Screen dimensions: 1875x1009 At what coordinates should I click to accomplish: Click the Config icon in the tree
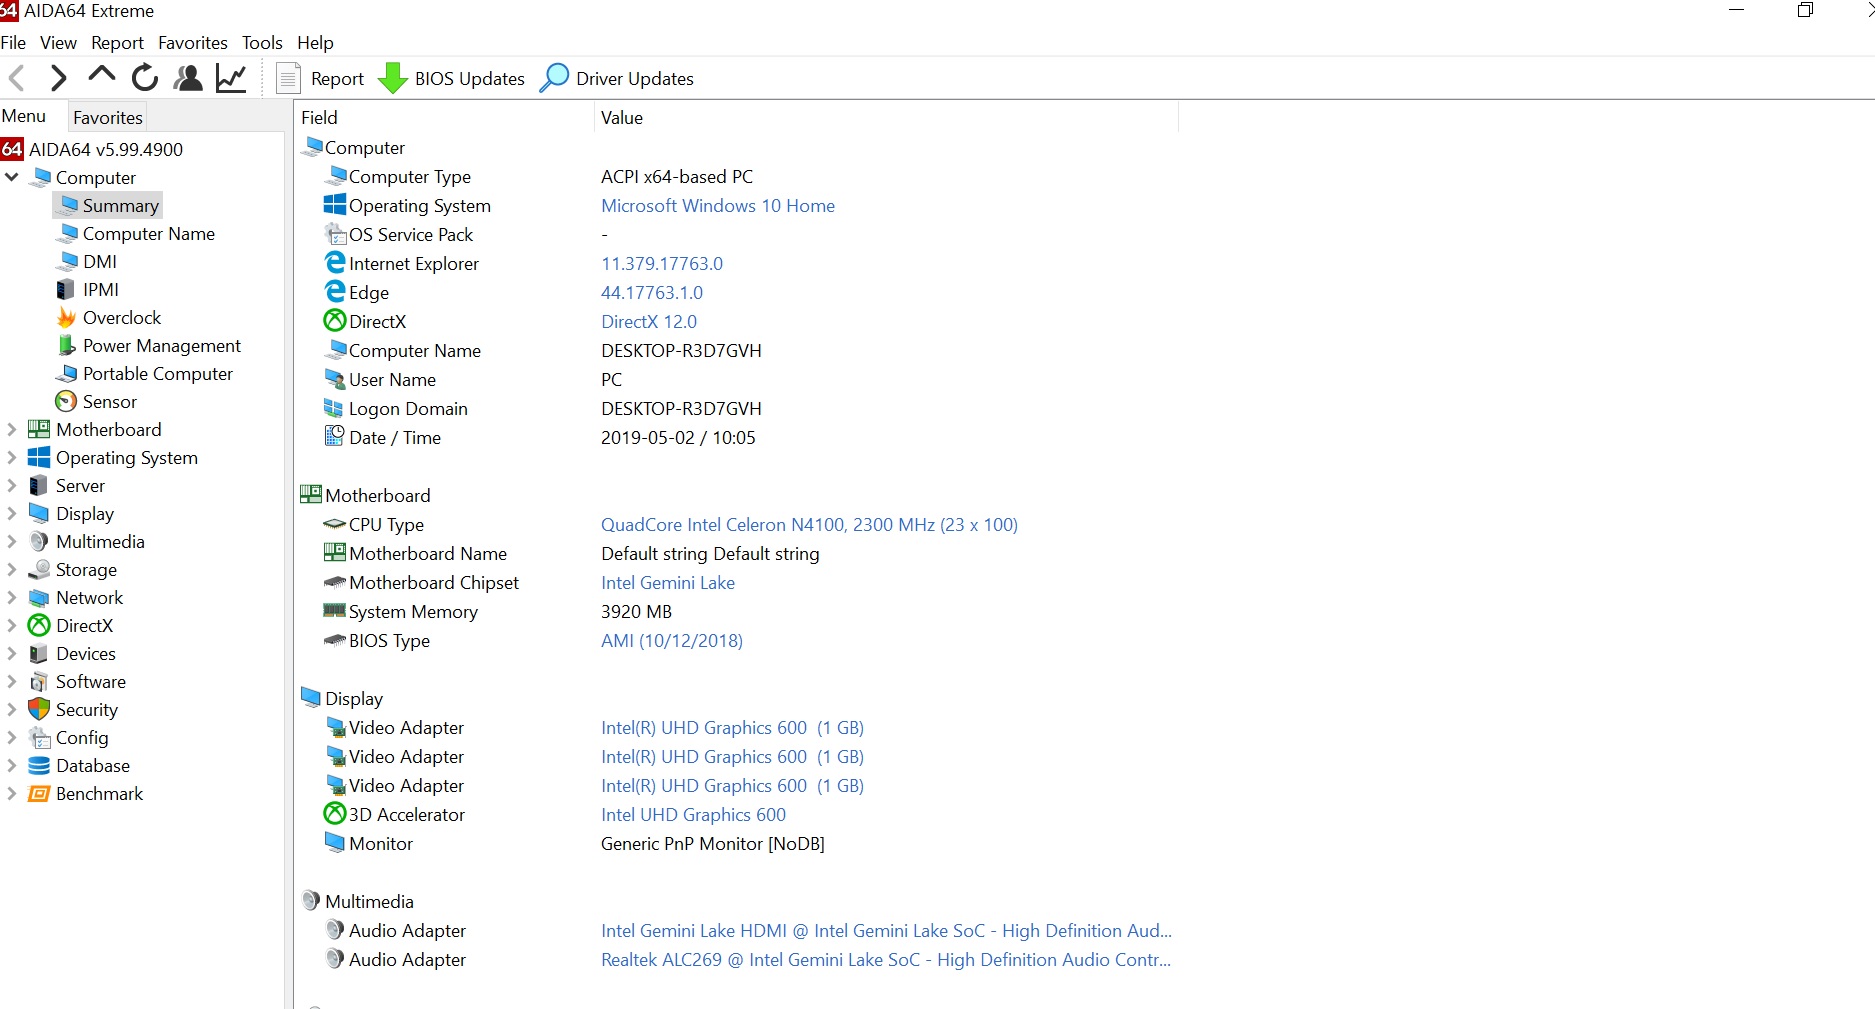point(39,737)
